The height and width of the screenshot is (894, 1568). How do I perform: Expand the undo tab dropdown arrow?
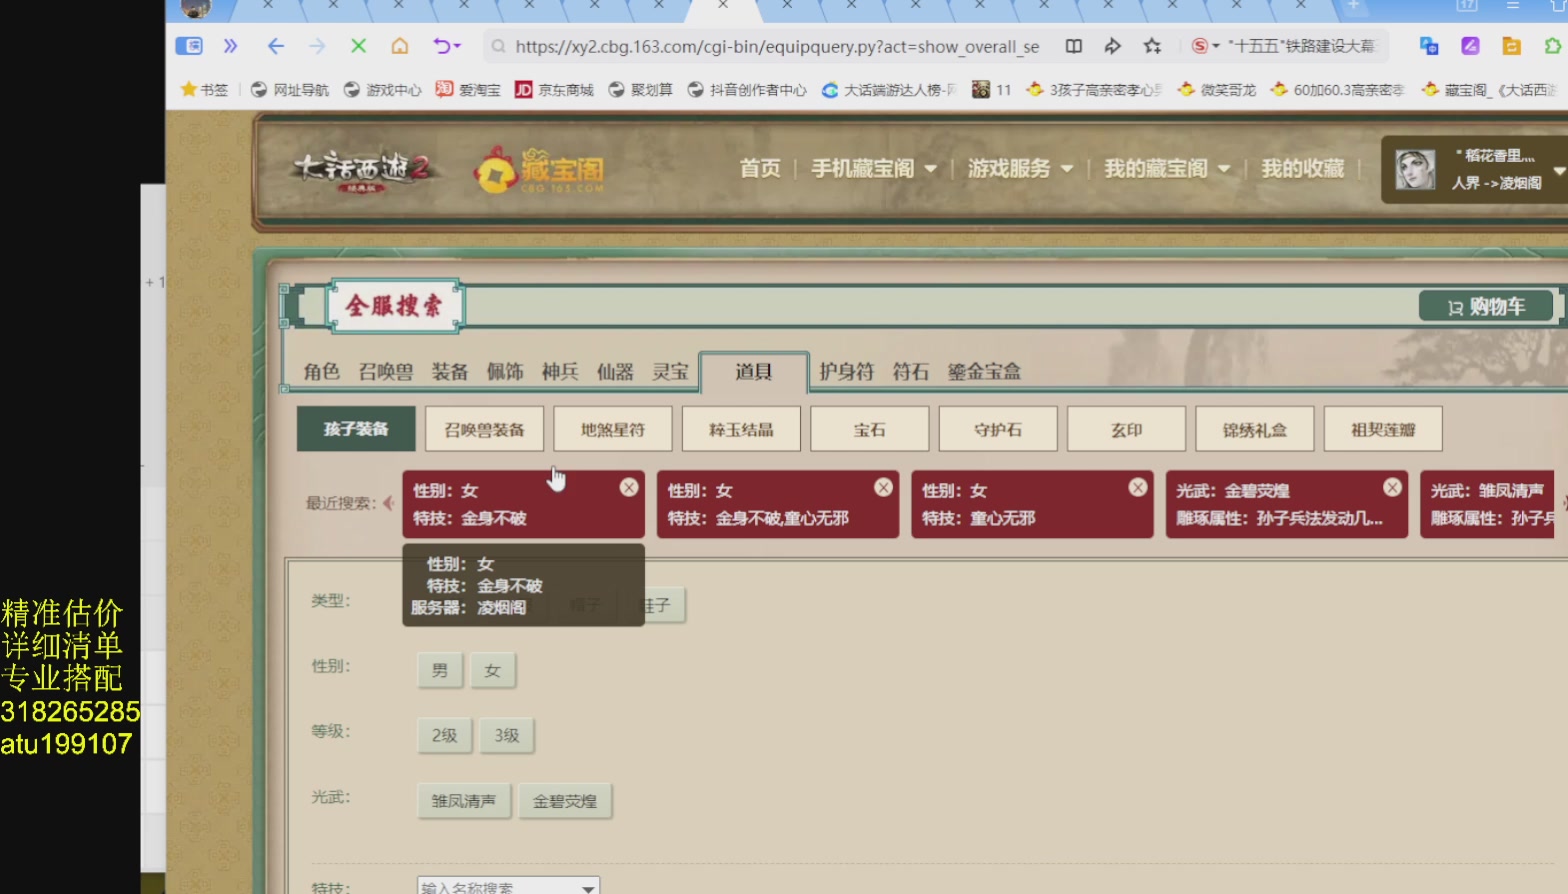(x=458, y=46)
